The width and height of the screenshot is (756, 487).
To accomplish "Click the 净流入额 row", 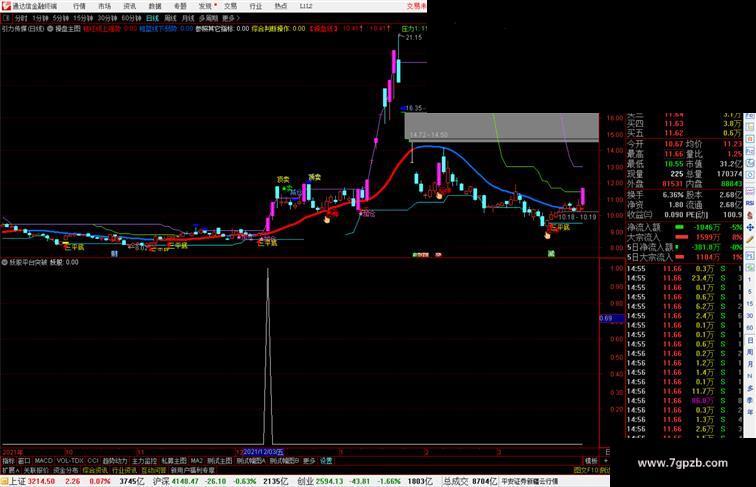I will [685, 227].
